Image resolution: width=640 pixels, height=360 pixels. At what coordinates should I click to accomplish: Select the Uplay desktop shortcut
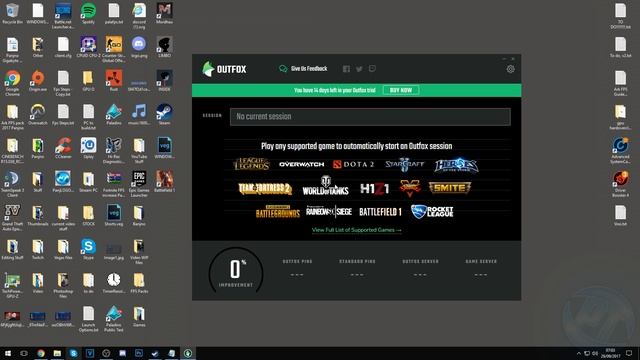tap(88, 148)
